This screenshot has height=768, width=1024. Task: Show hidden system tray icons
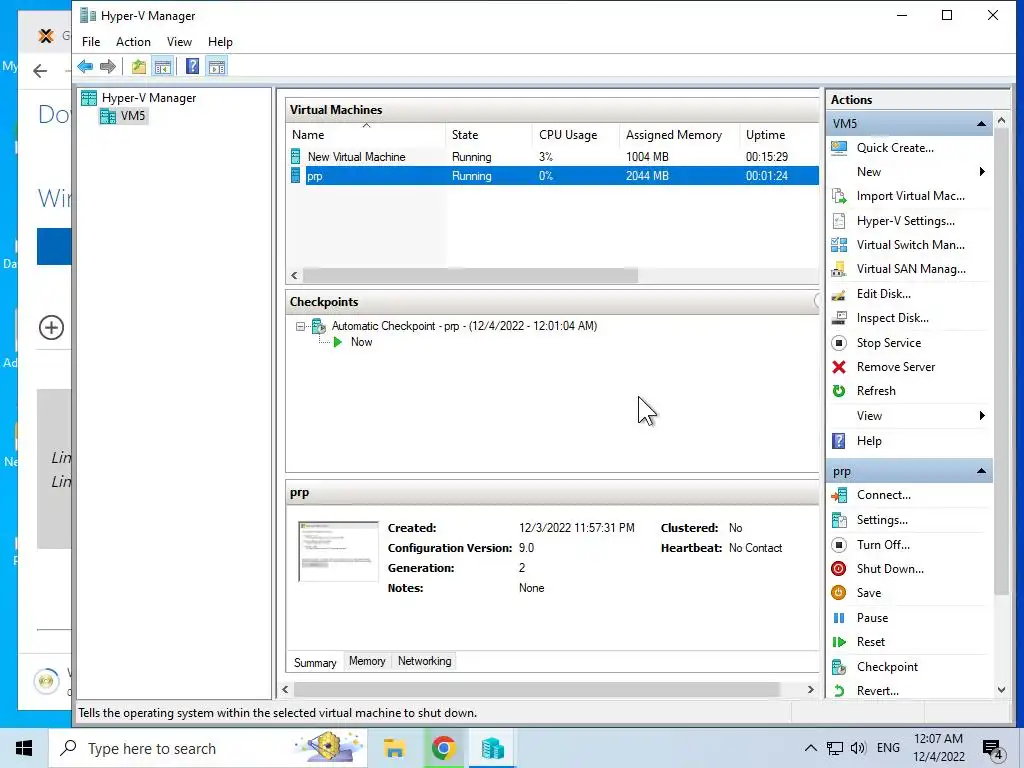click(810, 748)
